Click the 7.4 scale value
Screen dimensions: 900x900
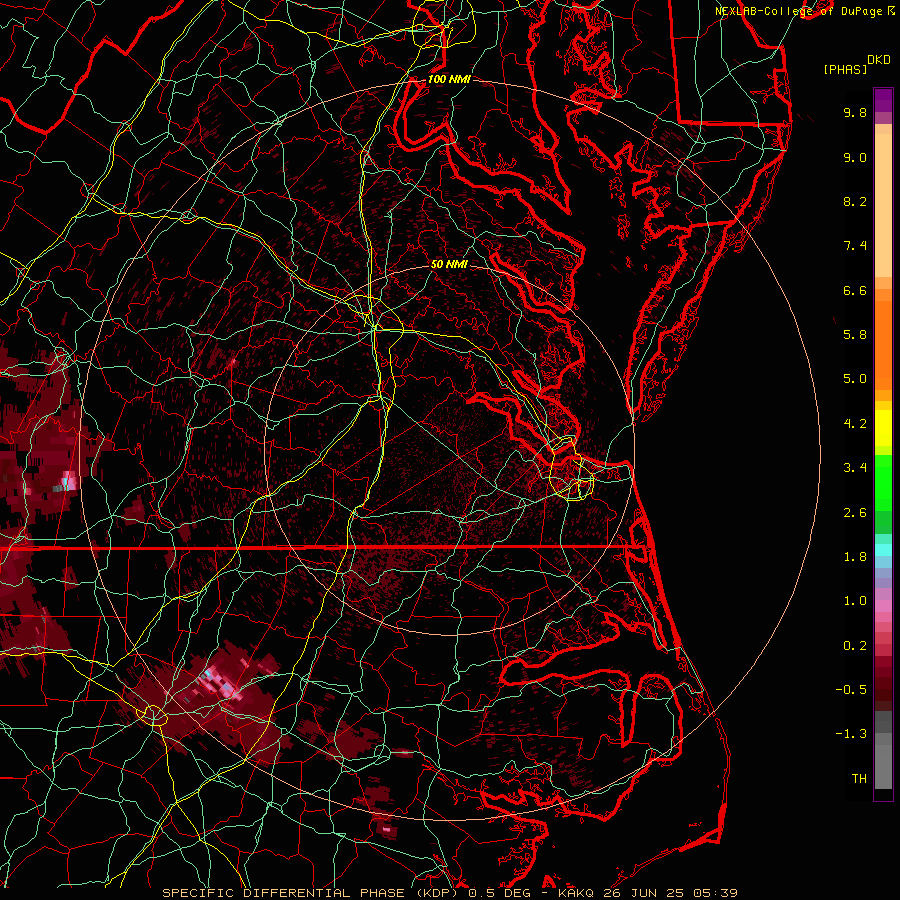[x=855, y=246]
